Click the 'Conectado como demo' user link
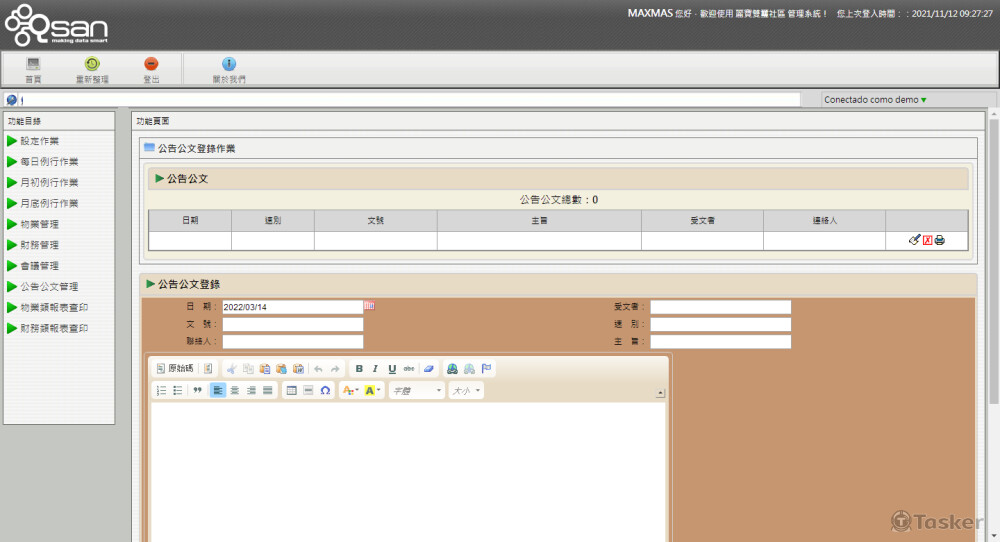 tap(874, 100)
